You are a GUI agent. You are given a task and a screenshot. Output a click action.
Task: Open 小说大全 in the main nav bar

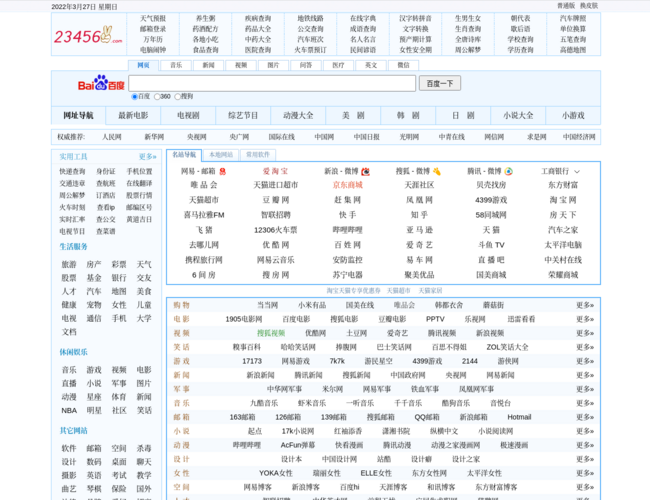tap(518, 116)
